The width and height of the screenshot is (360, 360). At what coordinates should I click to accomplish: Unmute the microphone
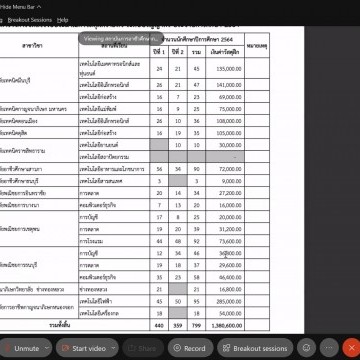[x=22, y=348]
